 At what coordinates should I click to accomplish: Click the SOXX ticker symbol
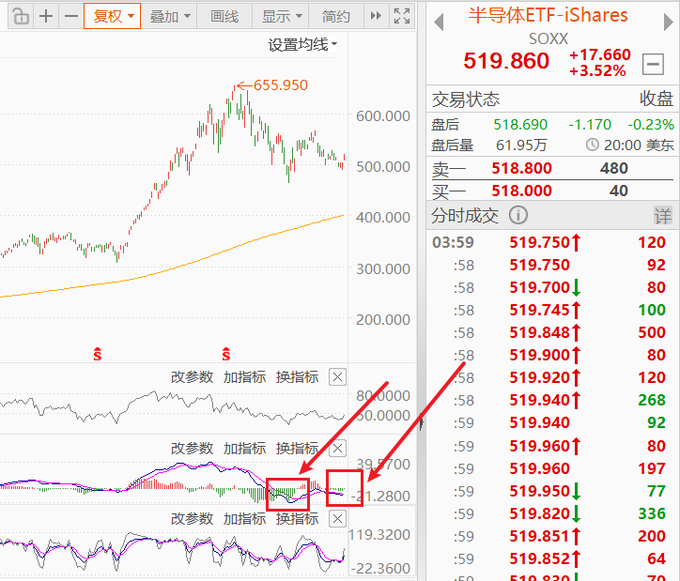click(548, 39)
